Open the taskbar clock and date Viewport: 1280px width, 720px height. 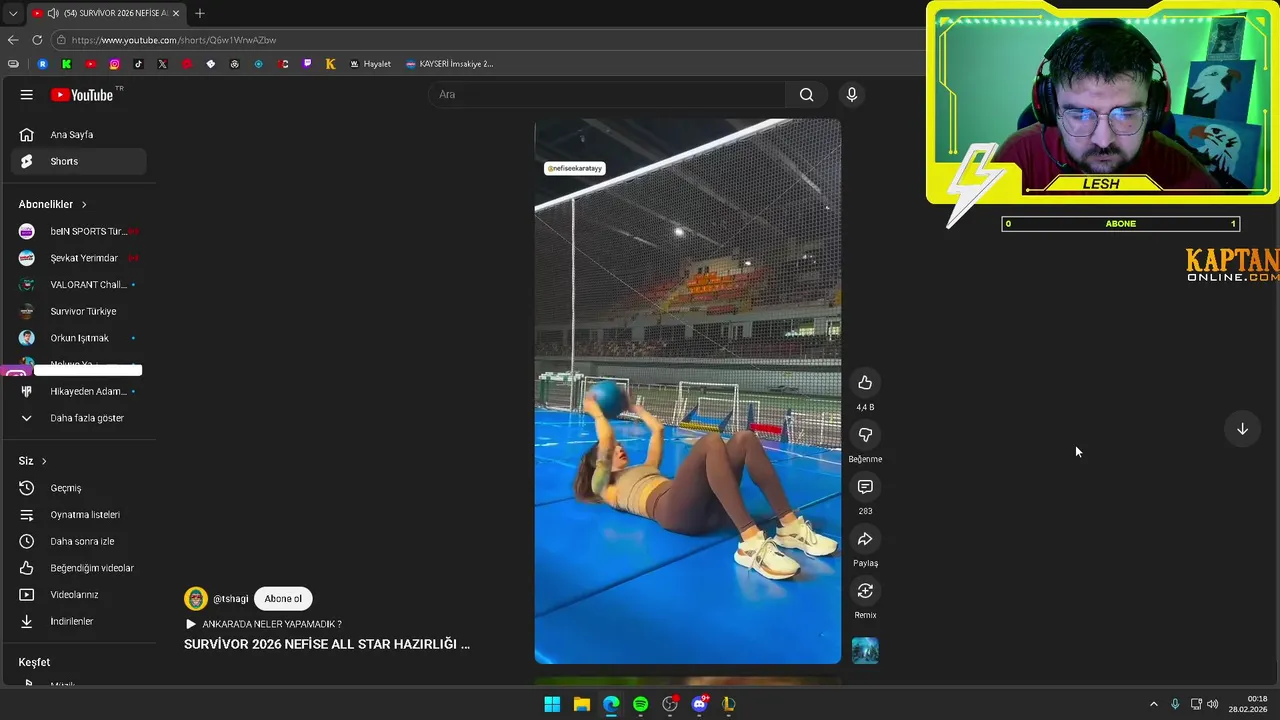point(1248,704)
